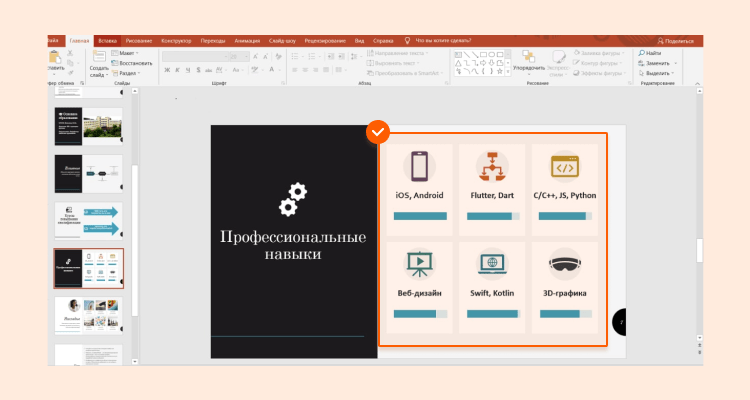Open the Макет layout dropdown

point(129,53)
